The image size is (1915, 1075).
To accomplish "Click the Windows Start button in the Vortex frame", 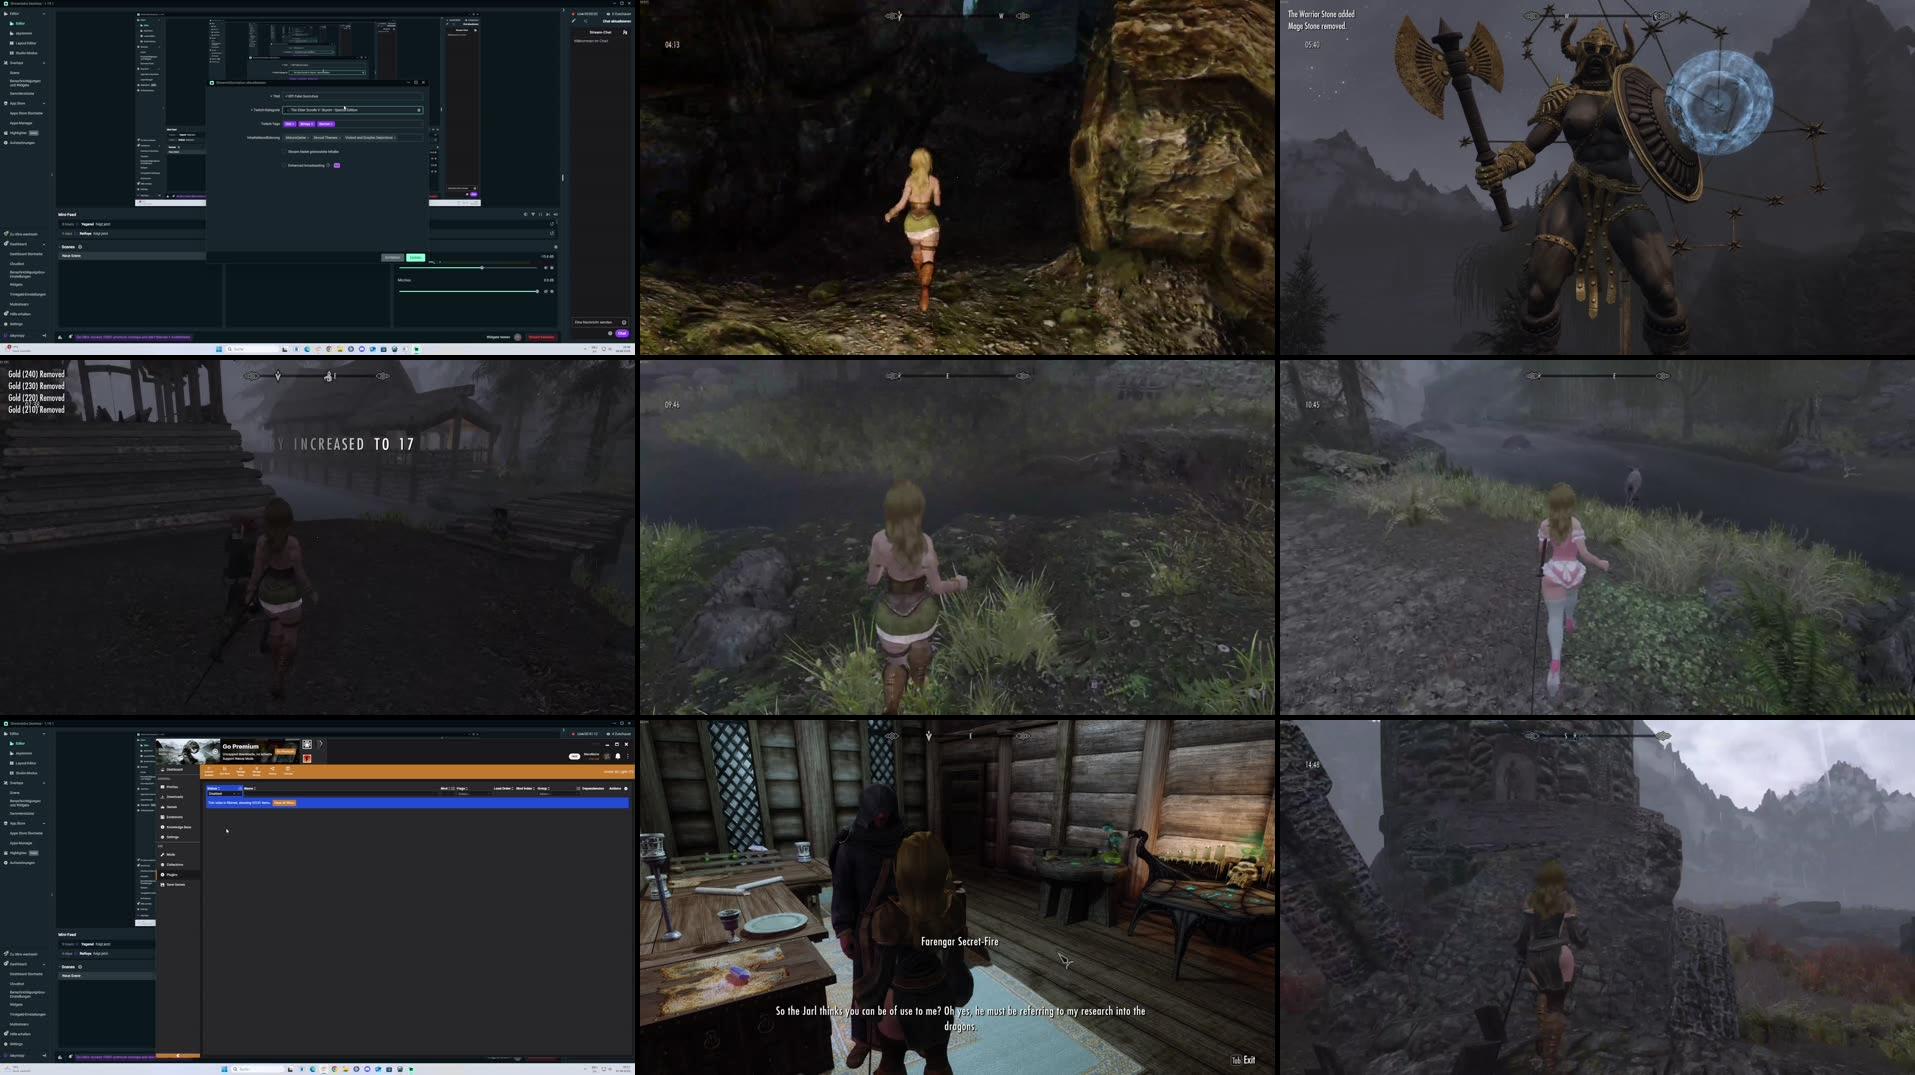I will tap(224, 1068).
